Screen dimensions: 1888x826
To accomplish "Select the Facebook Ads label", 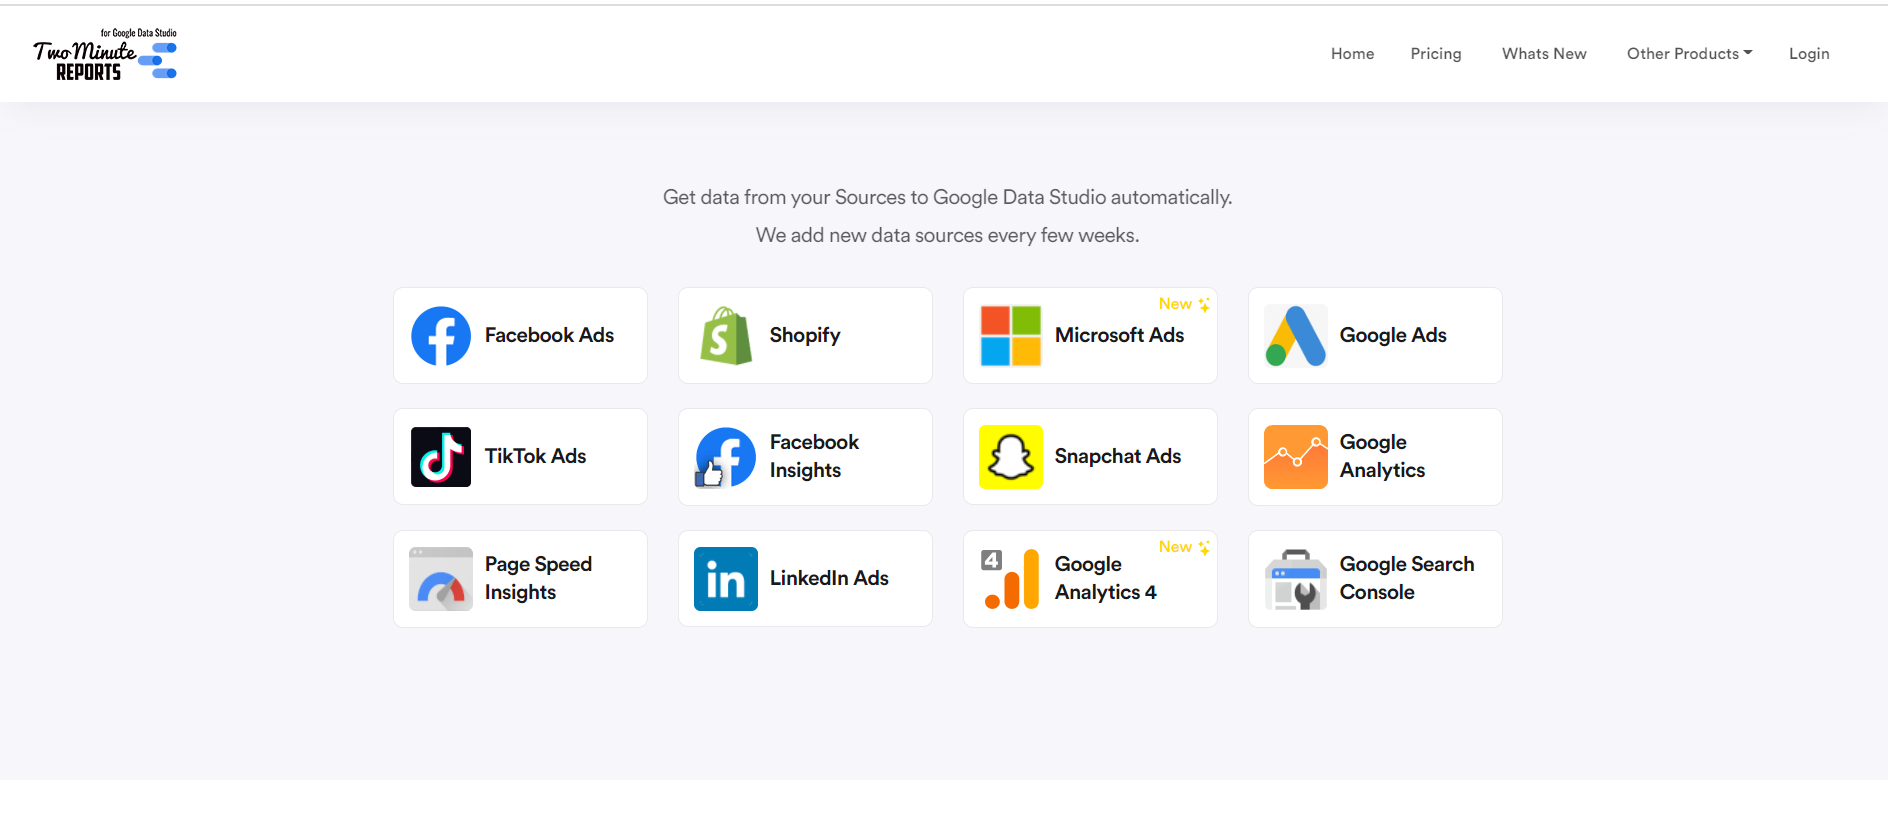I will click(x=549, y=335).
